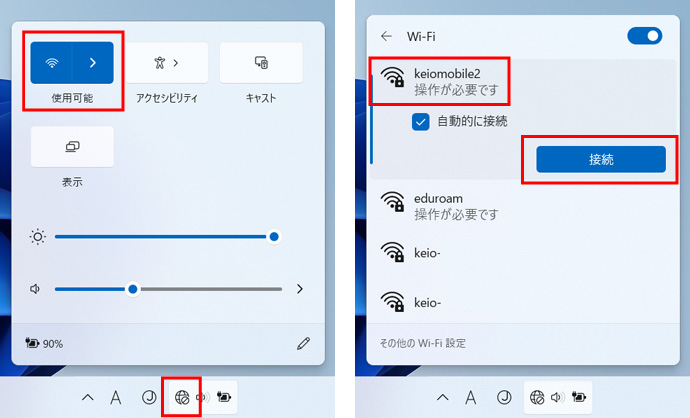Open その他の Wi-Fi 設定 link
Screen dimensions: 690x418
tap(422, 343)
